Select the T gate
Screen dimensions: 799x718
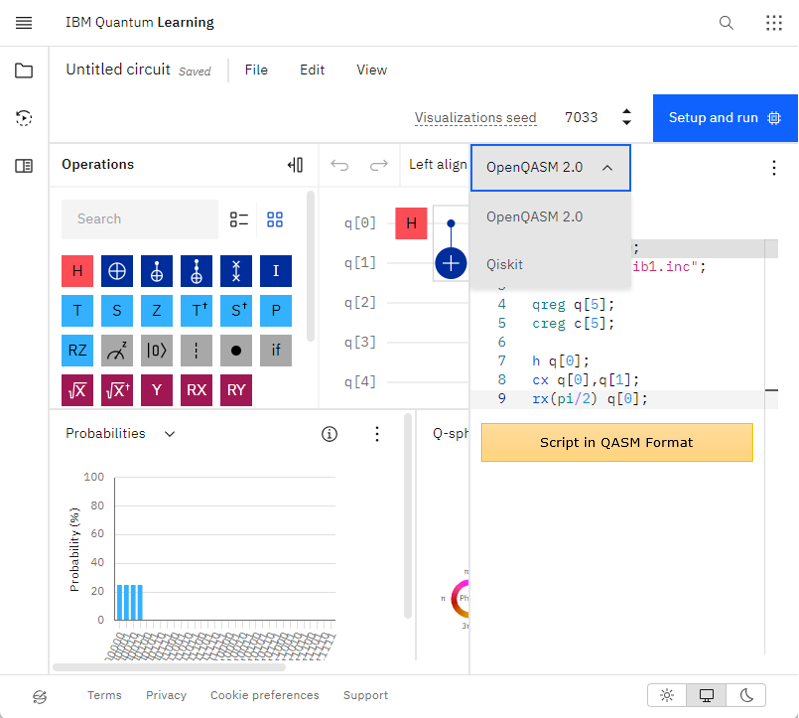77,310
